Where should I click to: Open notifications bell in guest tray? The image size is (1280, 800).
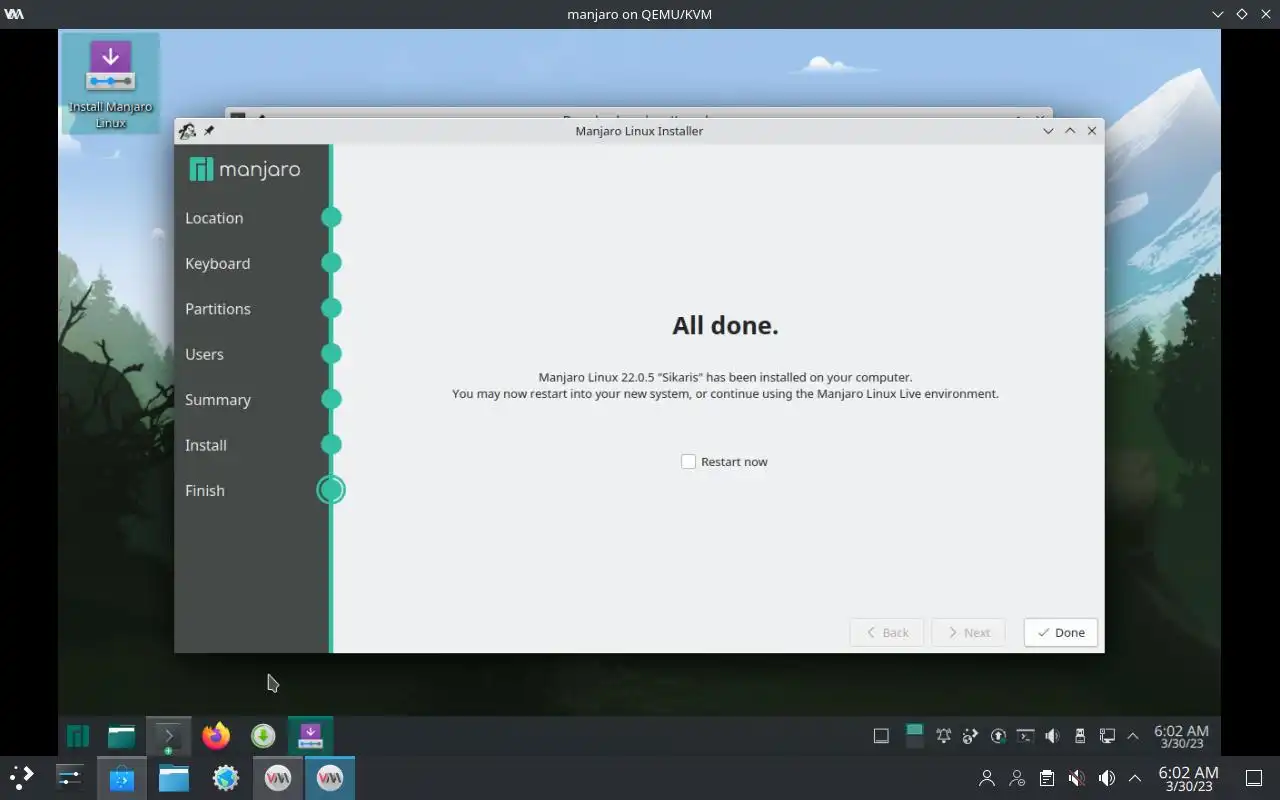tap(943, 736)
